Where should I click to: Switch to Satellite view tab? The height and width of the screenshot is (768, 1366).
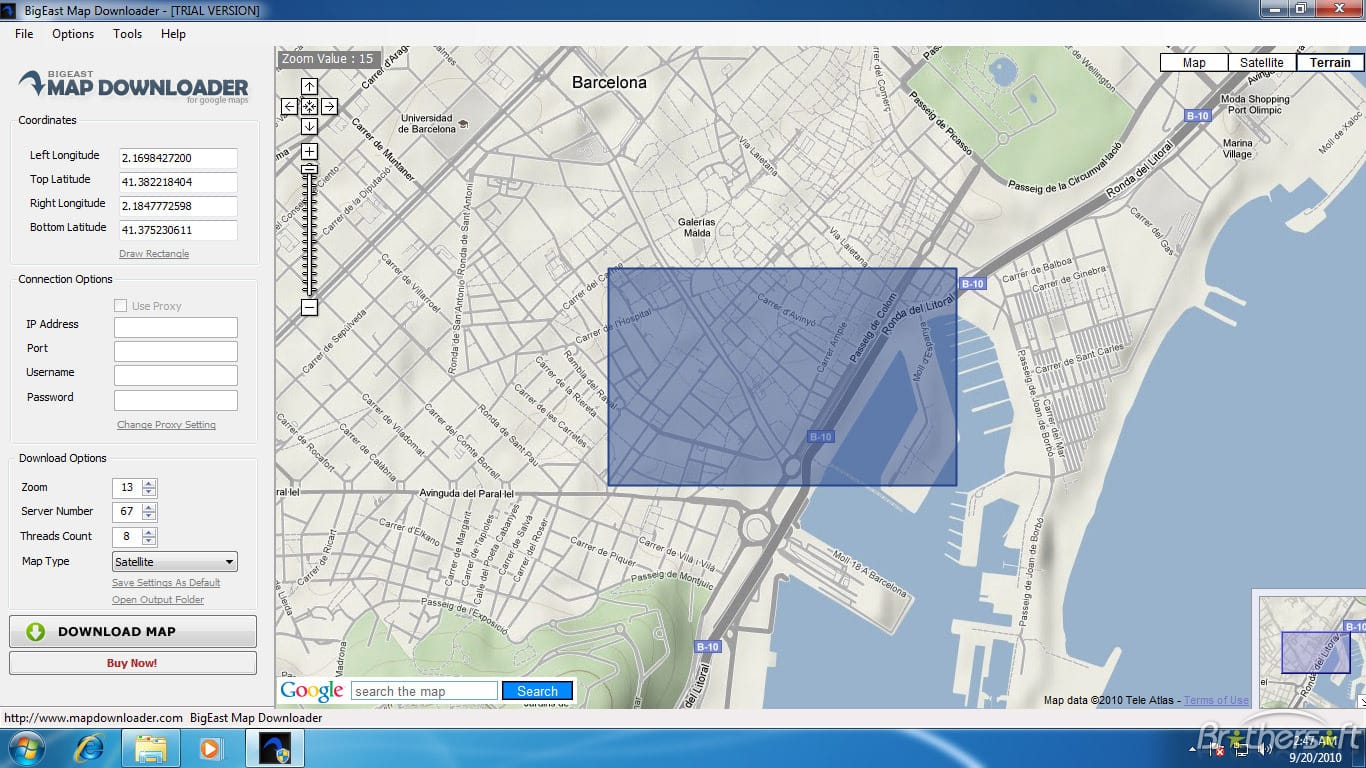pyautogui.click(x=1262, y=62)
